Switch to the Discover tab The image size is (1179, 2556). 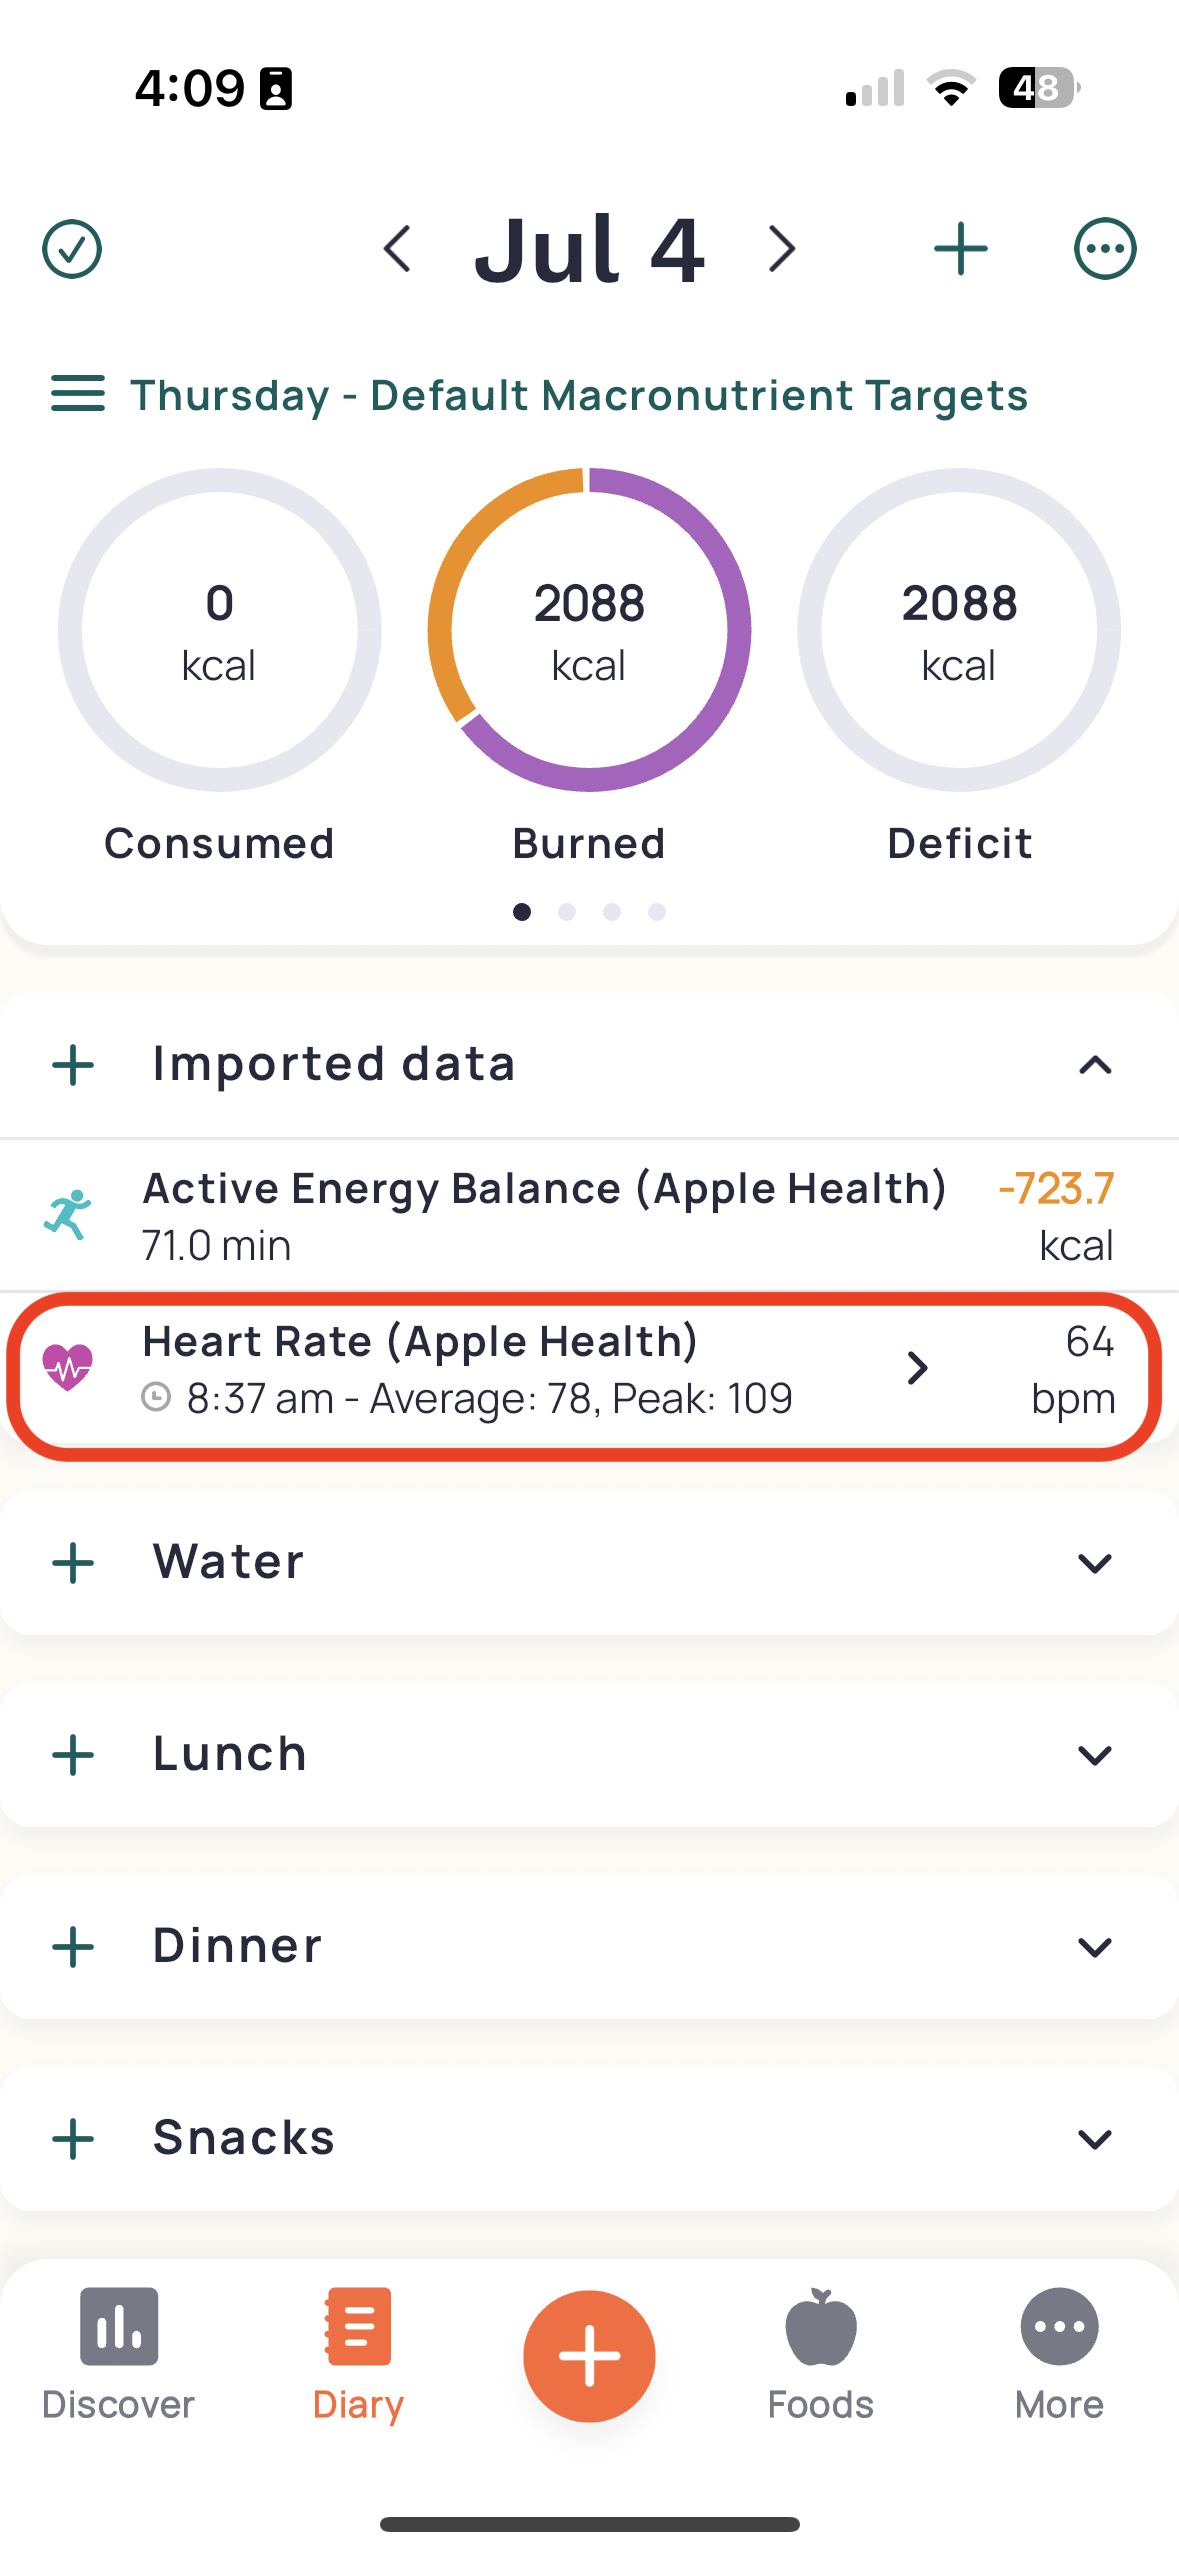(118, 2354)
